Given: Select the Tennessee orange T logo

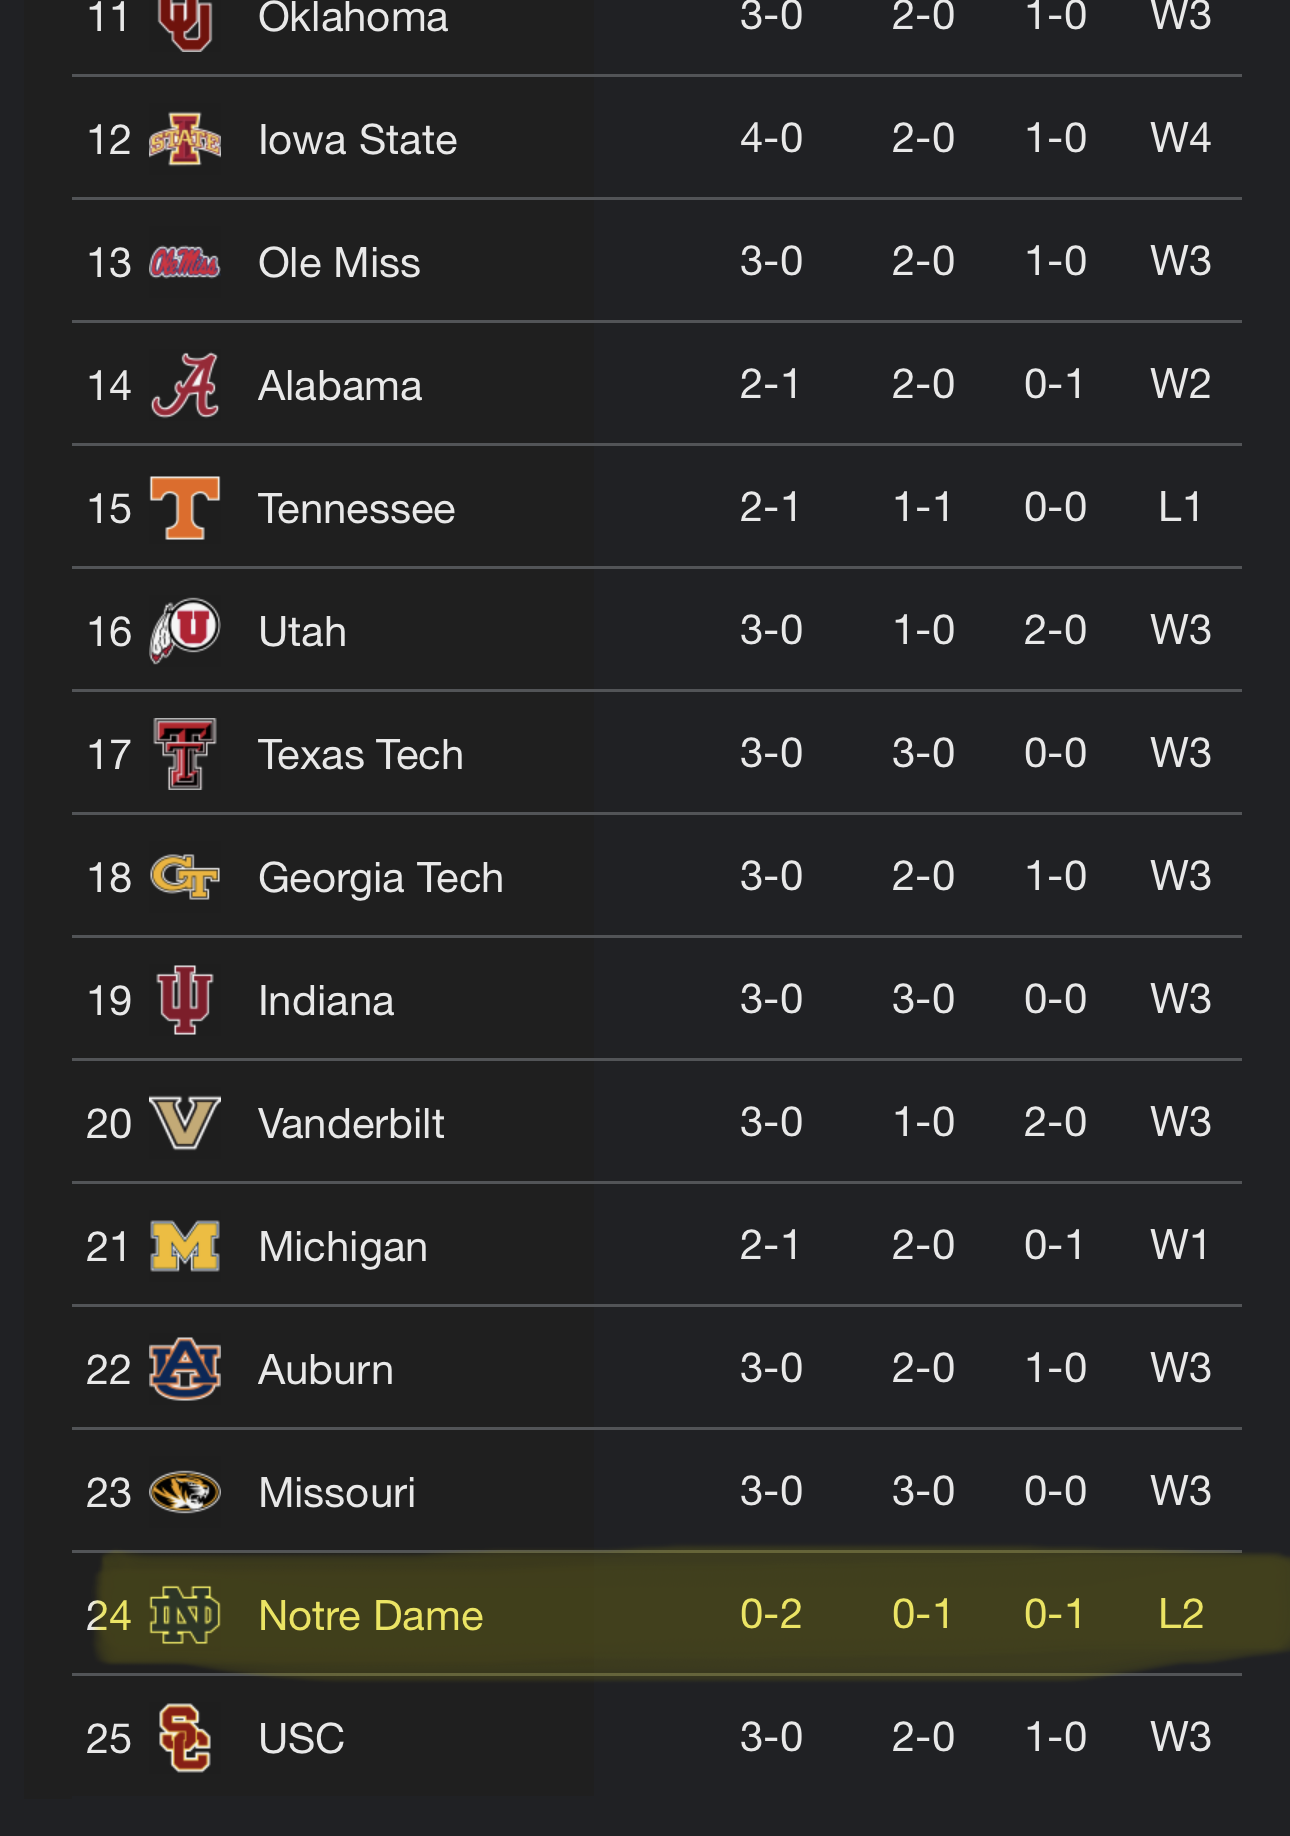Looking at the screenshot, I should (185, 508).
